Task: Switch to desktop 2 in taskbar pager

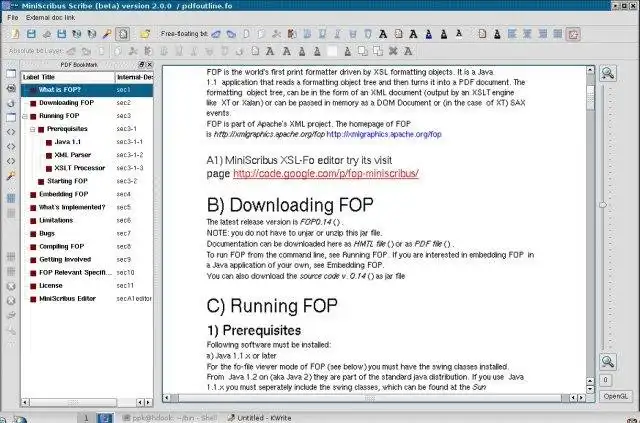Action: [x=105, y=418]
